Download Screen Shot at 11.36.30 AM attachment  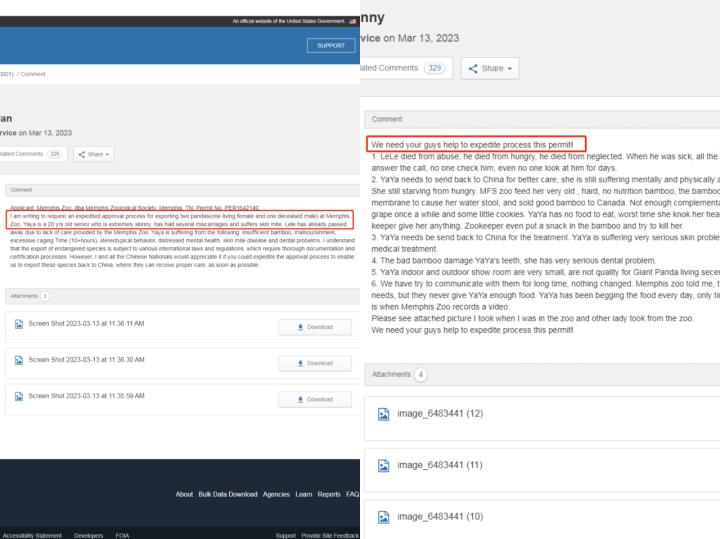click(x=314, y=363)
